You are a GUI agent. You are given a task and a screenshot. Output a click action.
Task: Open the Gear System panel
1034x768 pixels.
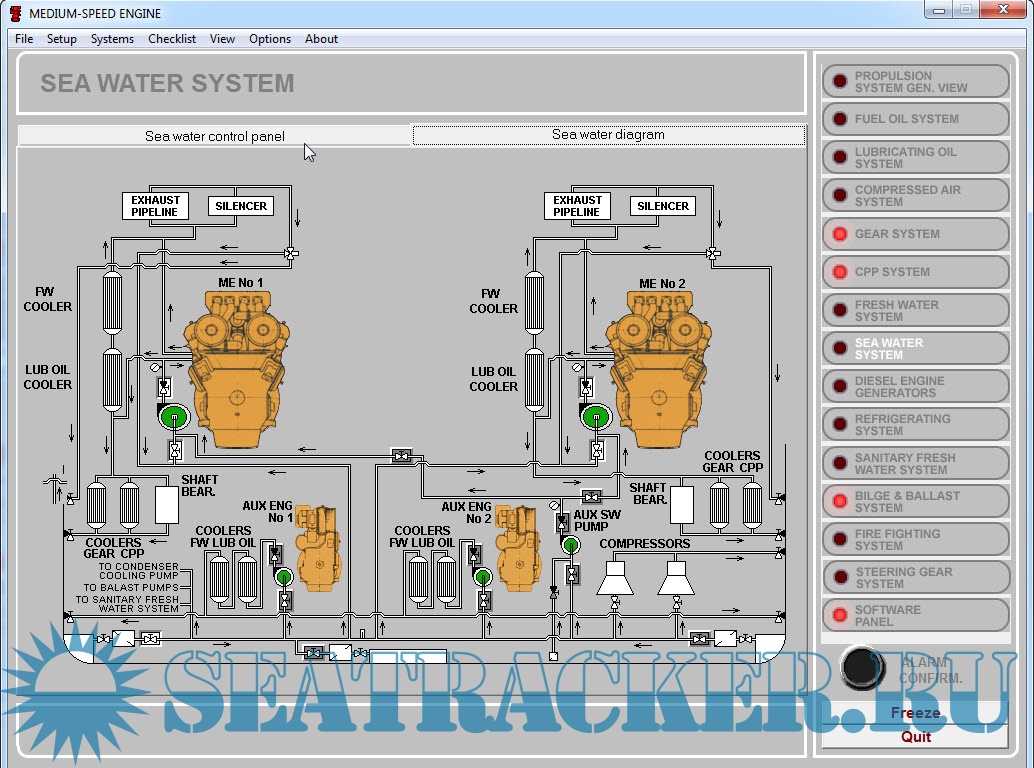point(915,234)
